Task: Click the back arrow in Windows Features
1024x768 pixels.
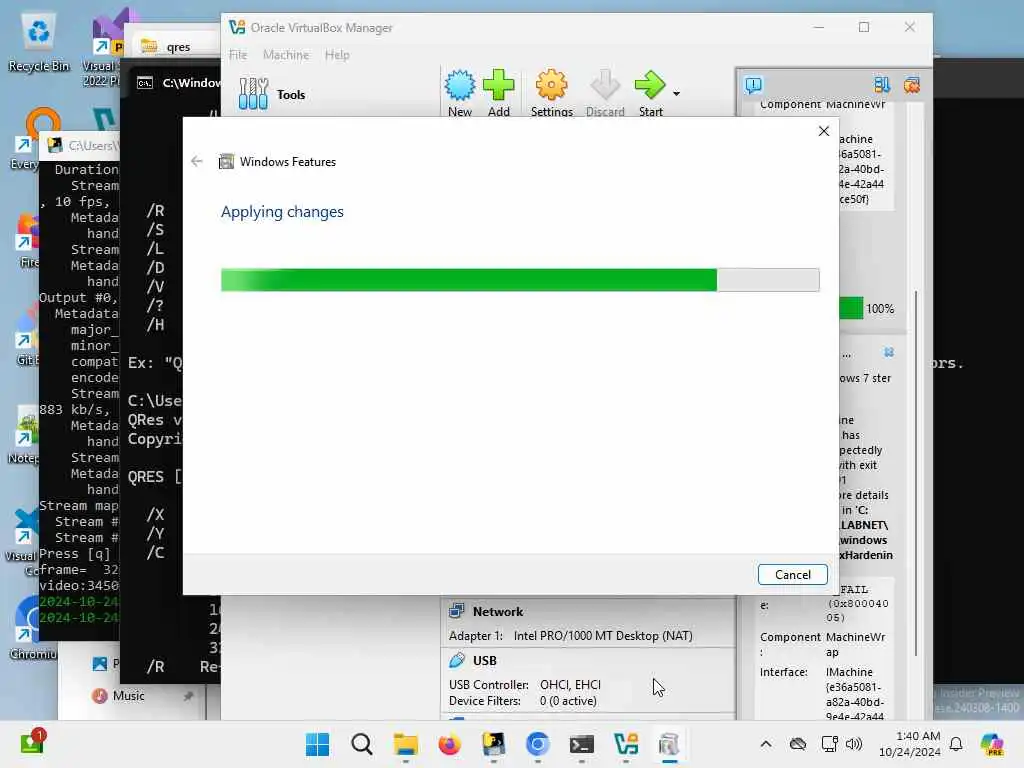Action: [x=197, y=161]
